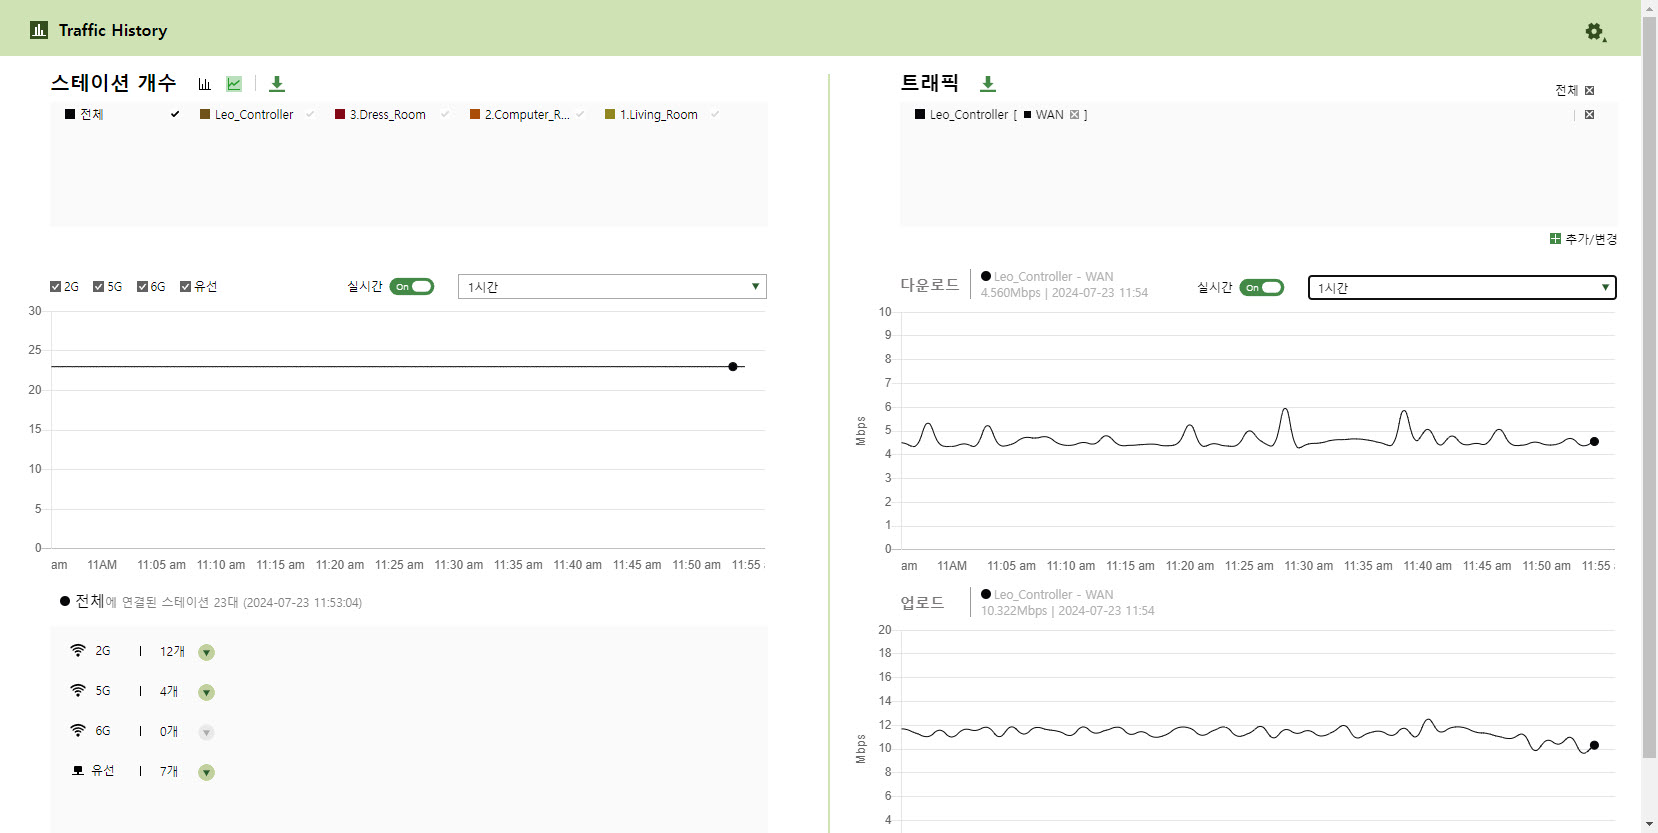
Task: Click the 추가/변경 add or change button
Action: pyautogui.click(x=1584, y=239)
